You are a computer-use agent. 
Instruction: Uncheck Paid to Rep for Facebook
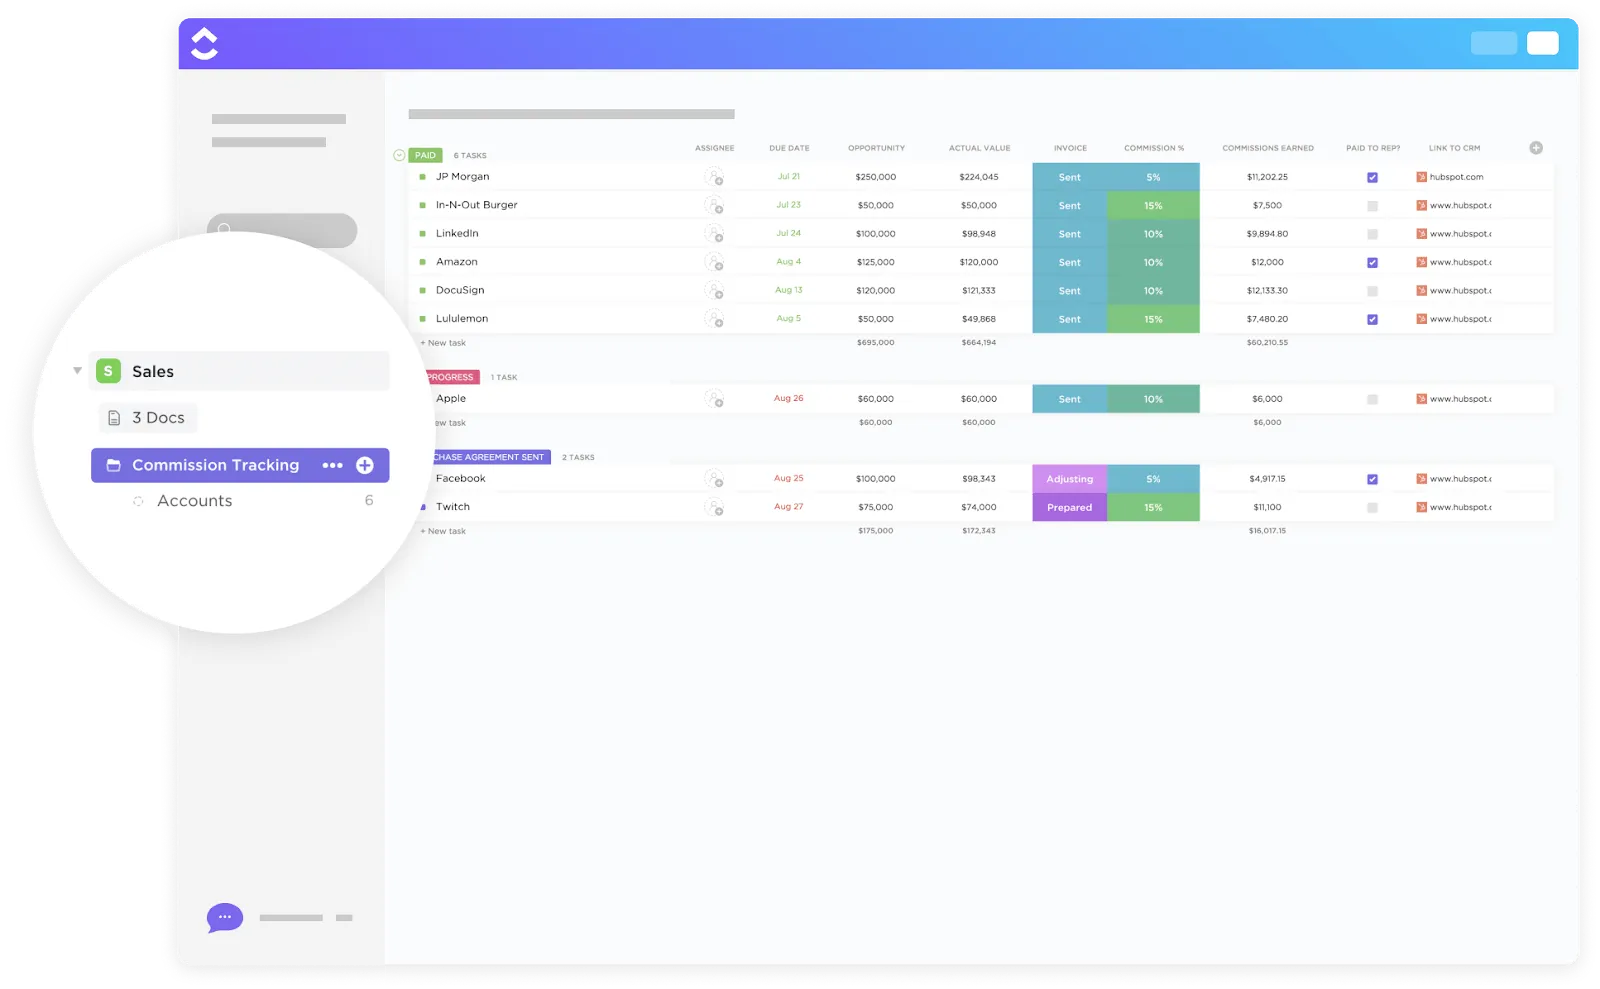(1372, 479)
